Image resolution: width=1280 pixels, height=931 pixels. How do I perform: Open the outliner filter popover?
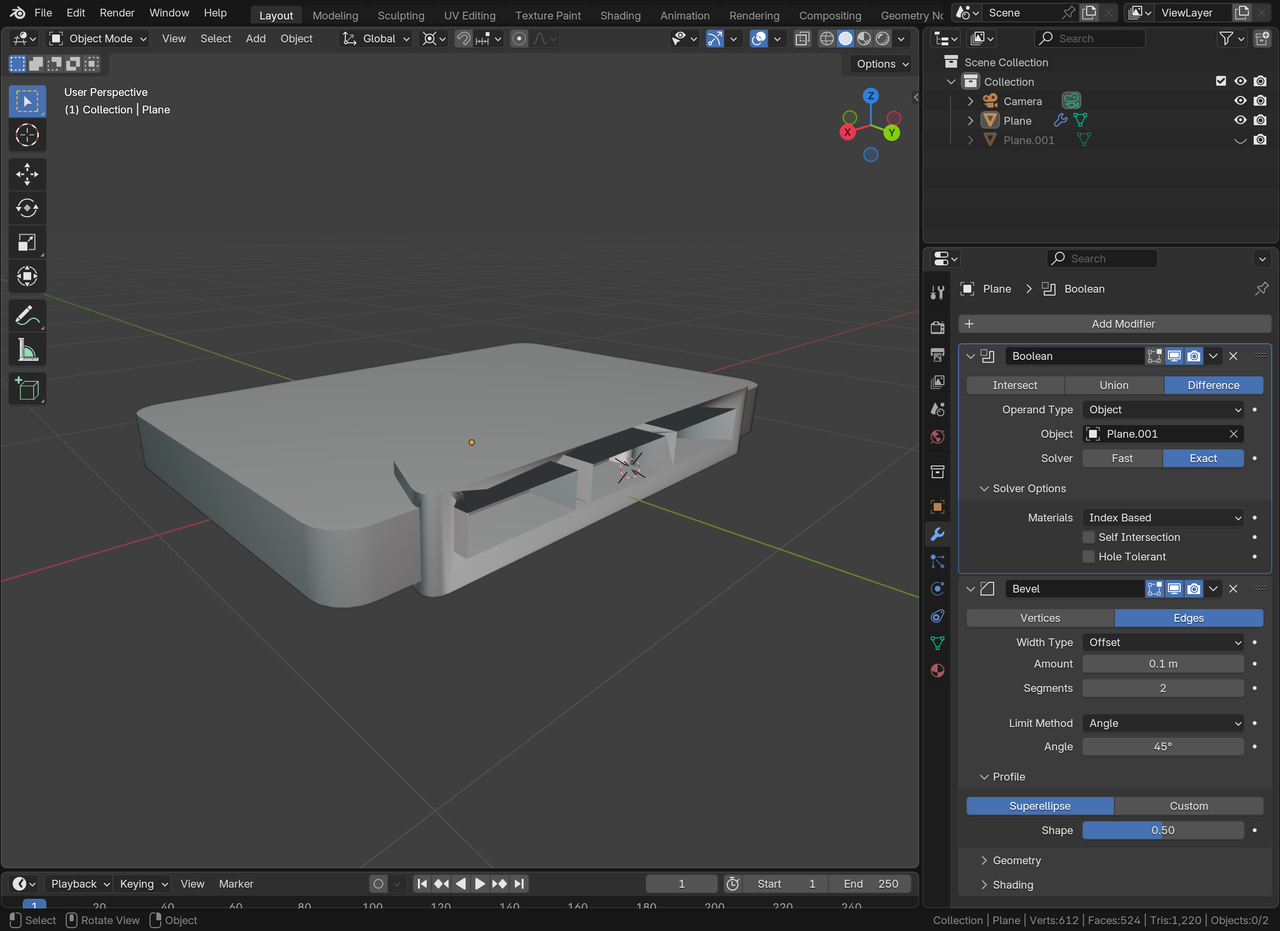[x=1232, y=38]
